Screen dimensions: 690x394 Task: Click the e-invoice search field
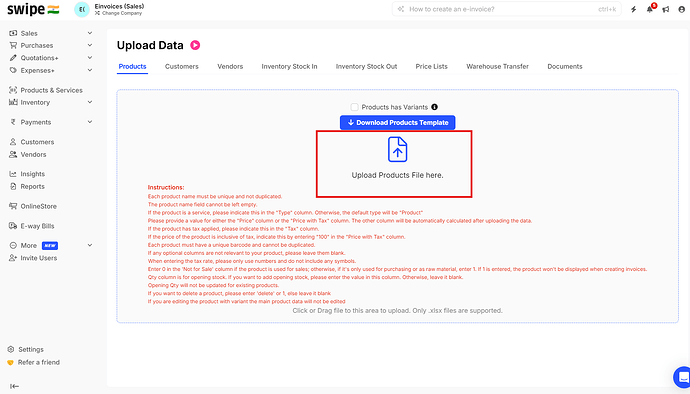(x=506, y=9)
